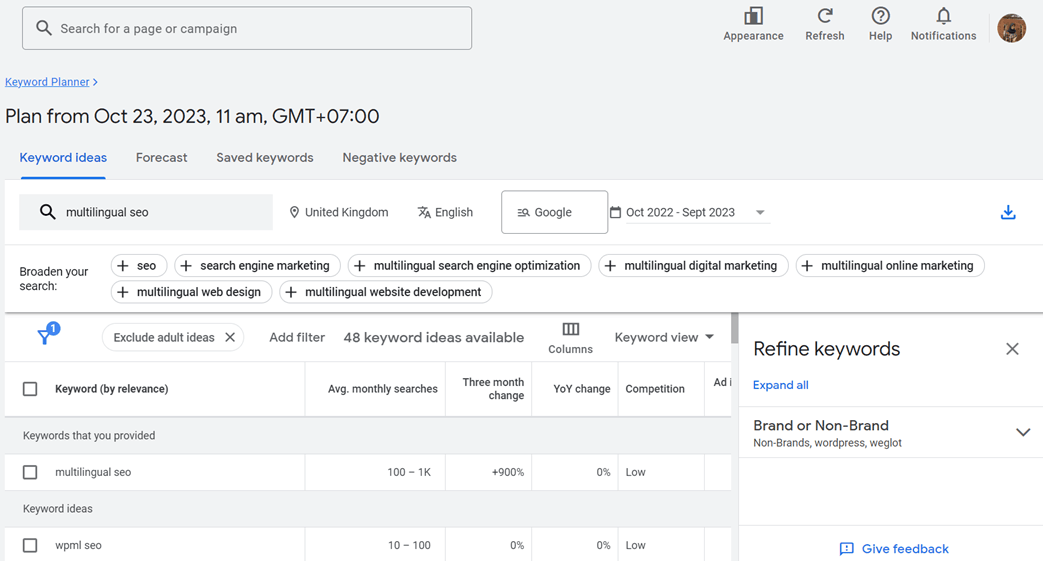Sort by Keyword (by relevance) header

click(x=111, y=389)
